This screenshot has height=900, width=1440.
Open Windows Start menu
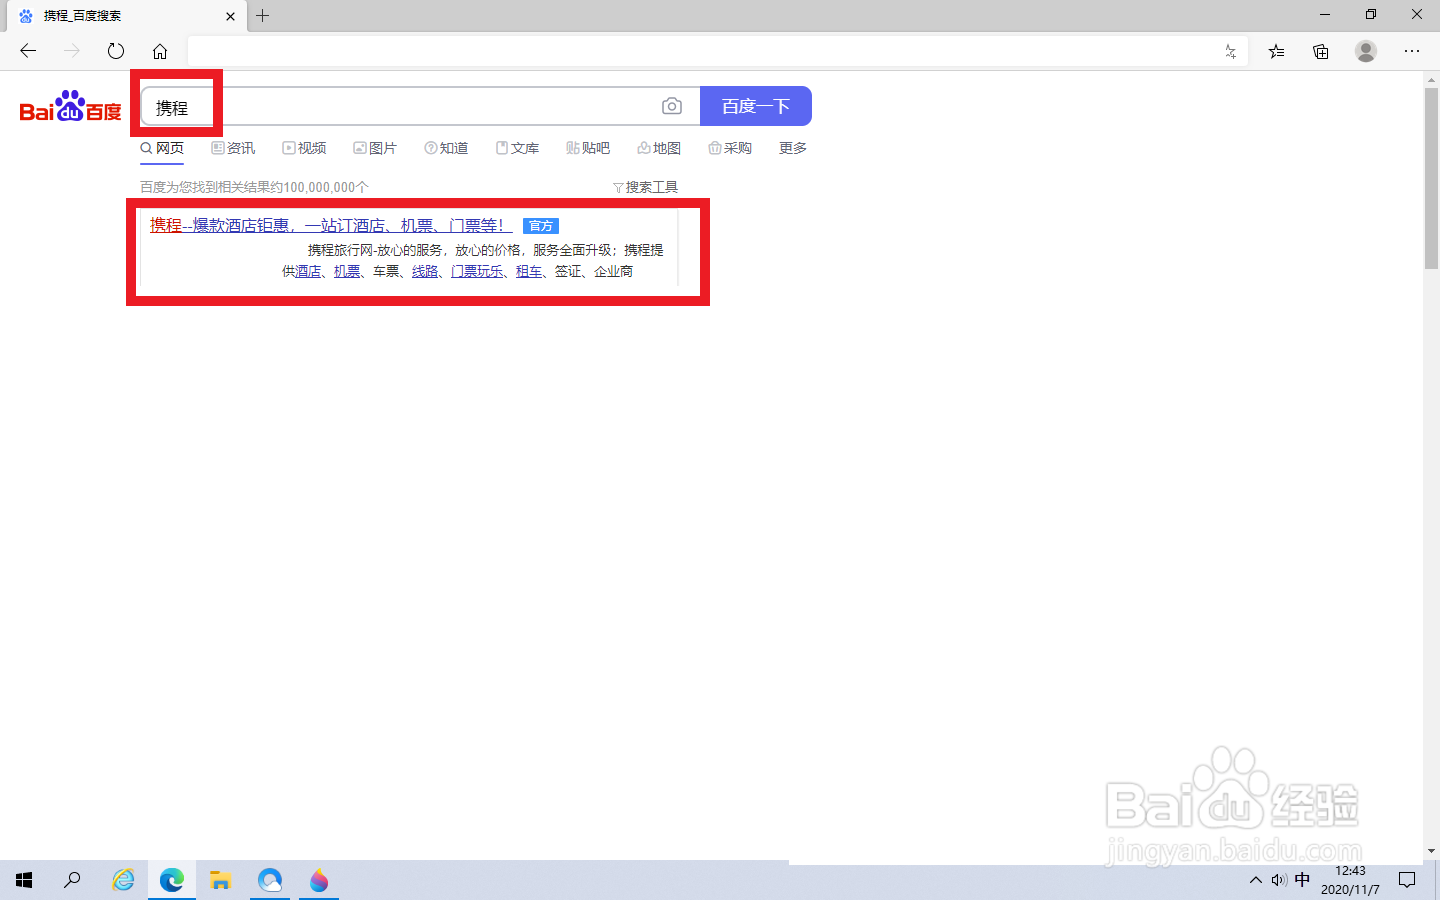[x=24, y=880]
